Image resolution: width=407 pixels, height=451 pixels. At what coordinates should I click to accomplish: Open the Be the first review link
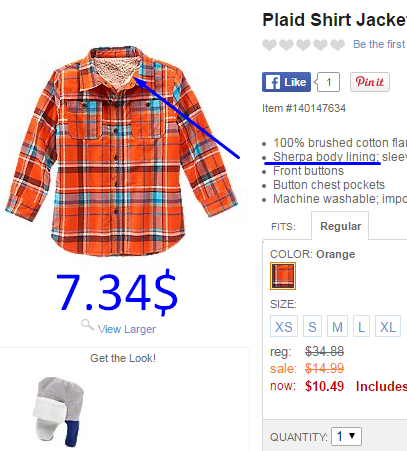380,44
